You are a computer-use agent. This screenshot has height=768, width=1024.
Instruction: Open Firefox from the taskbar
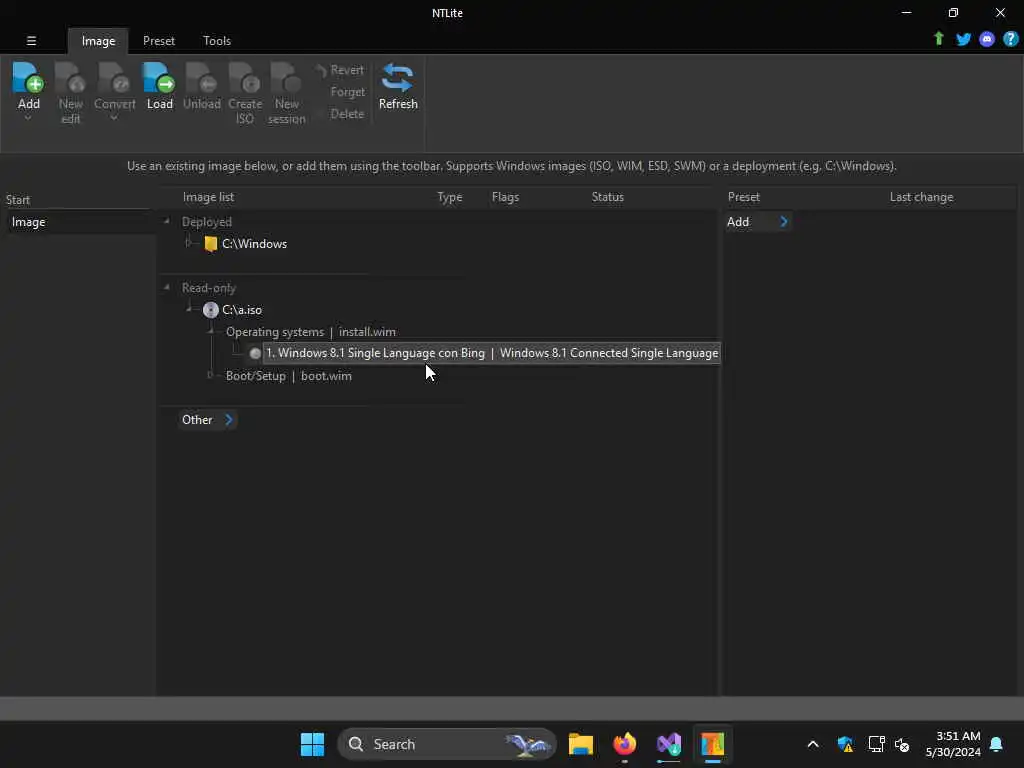(x=624, y=744)
